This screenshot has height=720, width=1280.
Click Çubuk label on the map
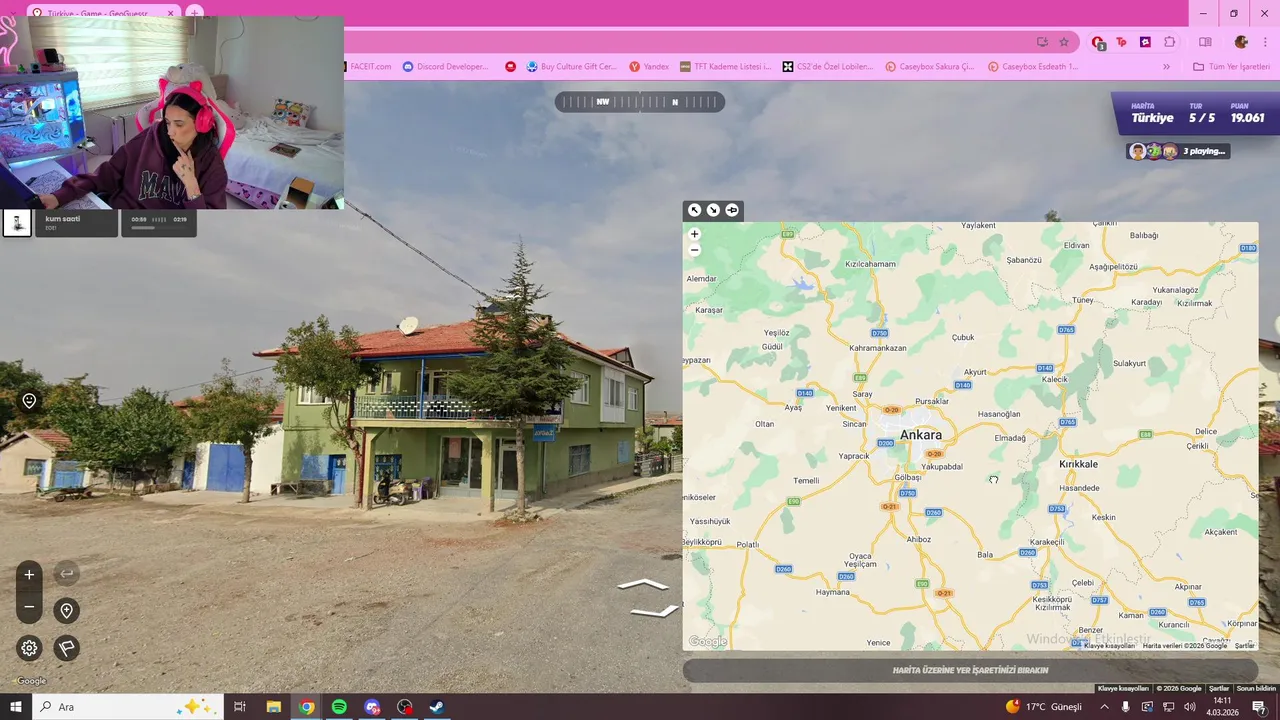tap(963, 338)
